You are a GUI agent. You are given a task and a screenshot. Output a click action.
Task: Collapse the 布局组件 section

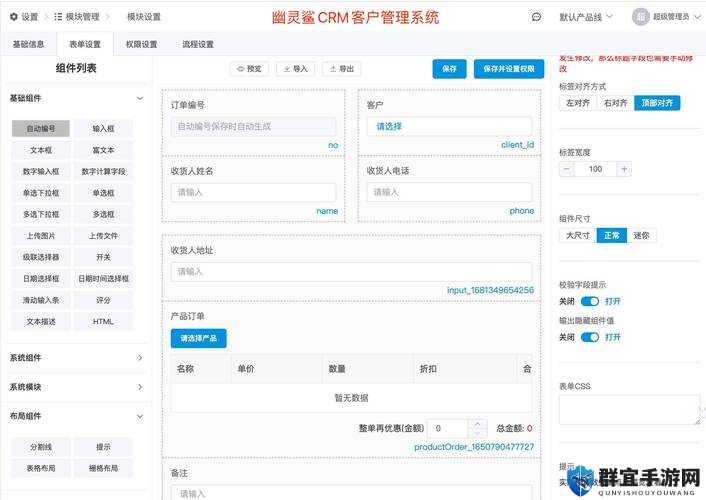(x=140, y=417)
